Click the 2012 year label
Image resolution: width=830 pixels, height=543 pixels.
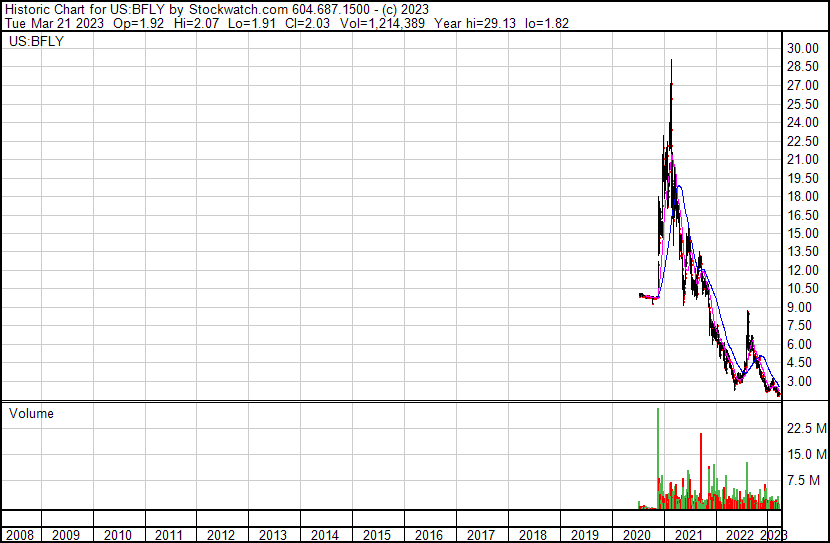(222, 535)
